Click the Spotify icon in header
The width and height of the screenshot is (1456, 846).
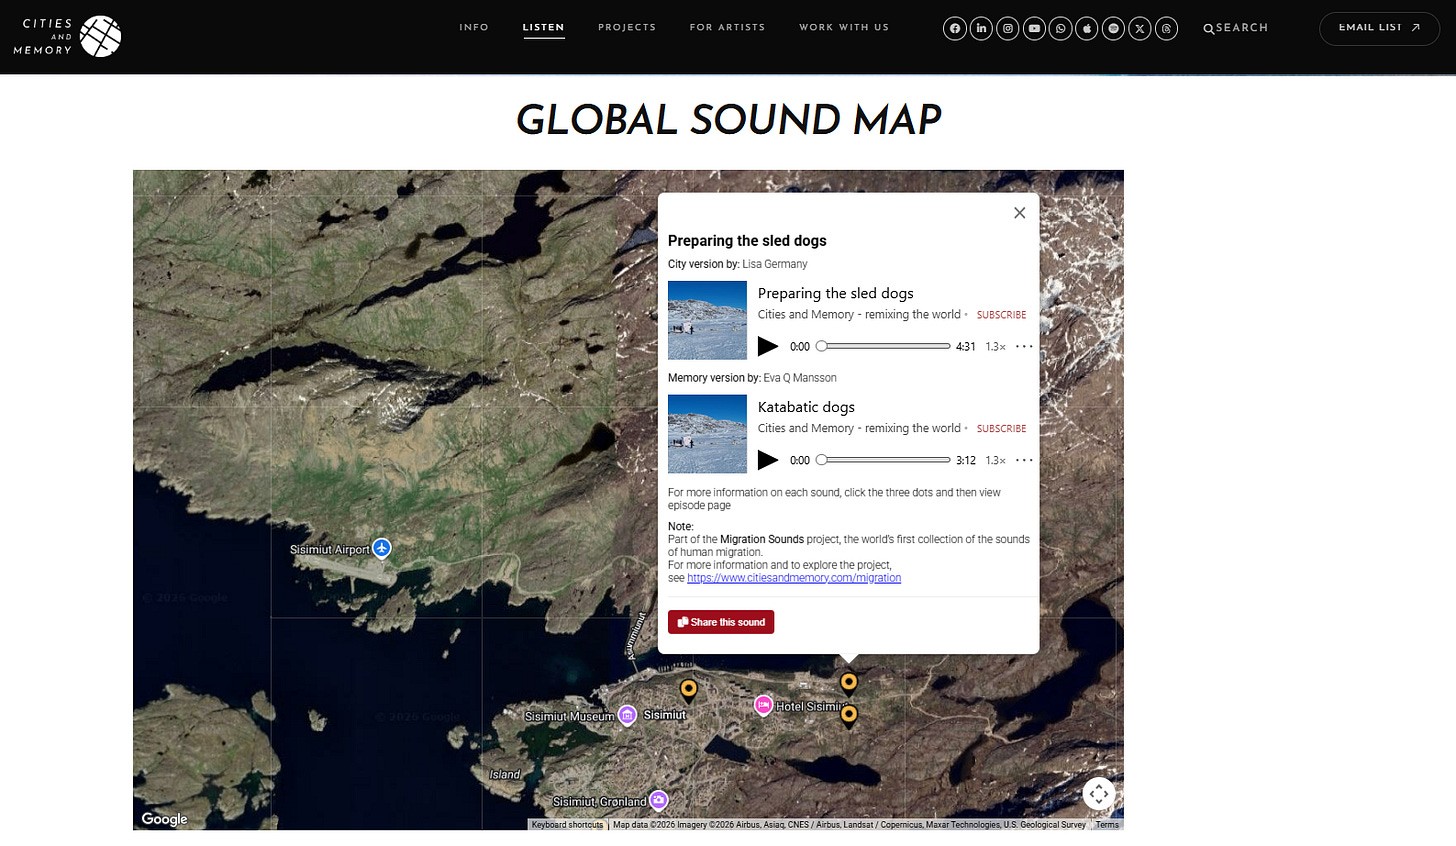point(1113,28)
